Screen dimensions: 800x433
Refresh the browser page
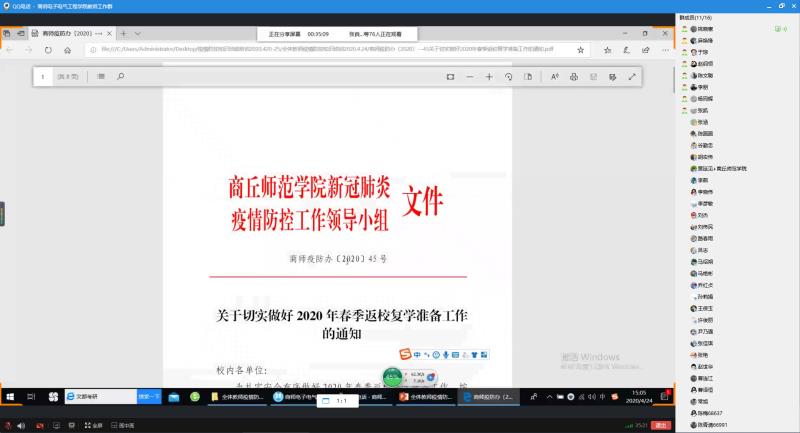pos(48,49)
